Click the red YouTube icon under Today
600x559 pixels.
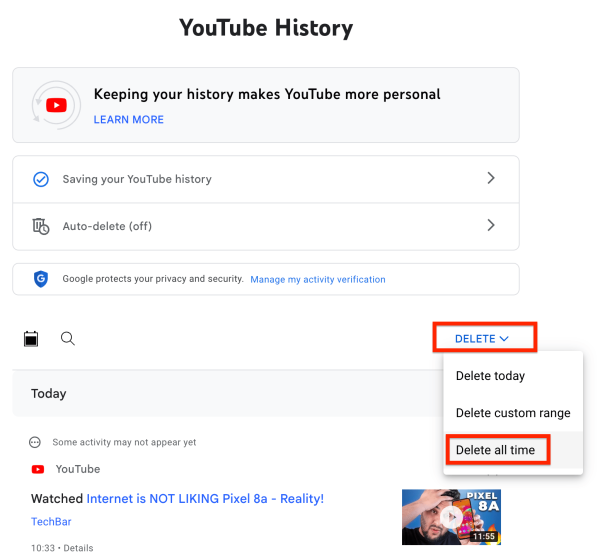[38, 469]
